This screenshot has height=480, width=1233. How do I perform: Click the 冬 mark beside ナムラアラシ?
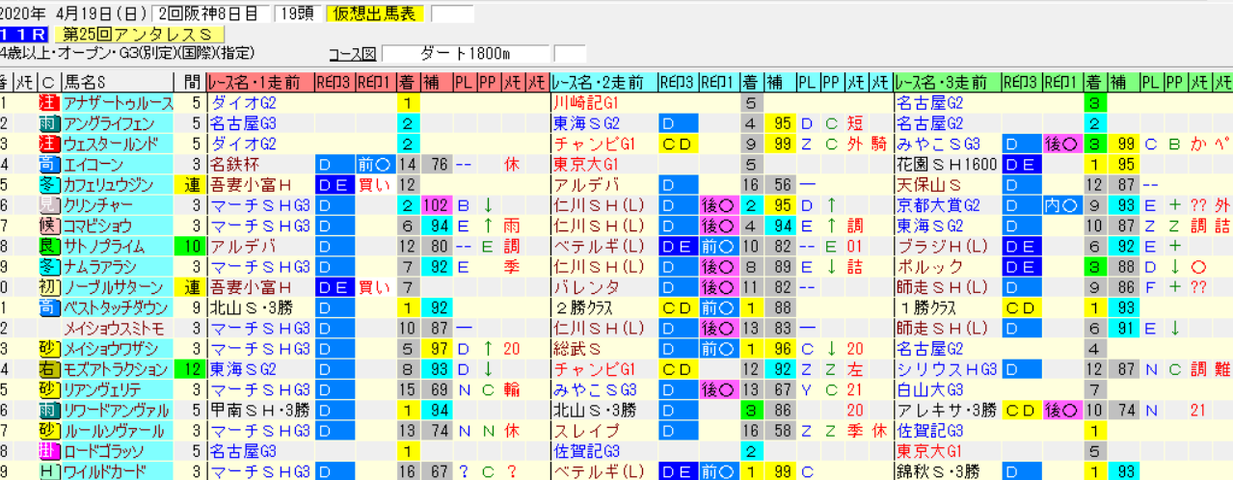tap(47, 266)
